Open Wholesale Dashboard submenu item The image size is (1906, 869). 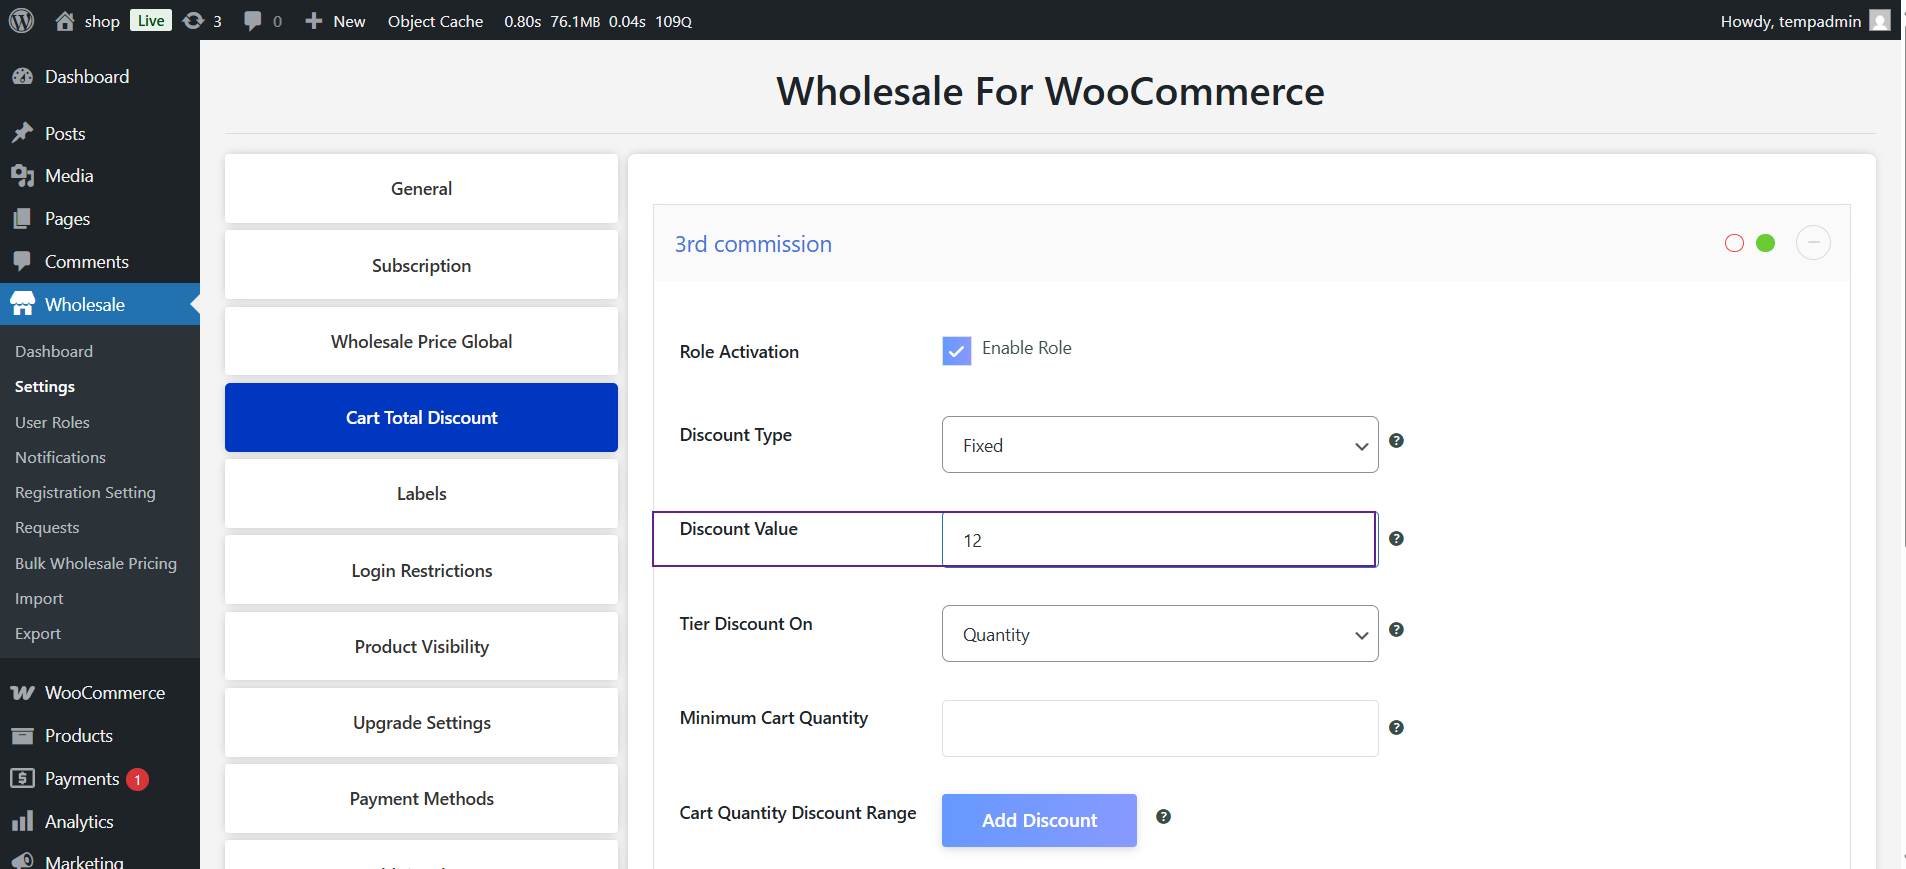coord(54,352)
